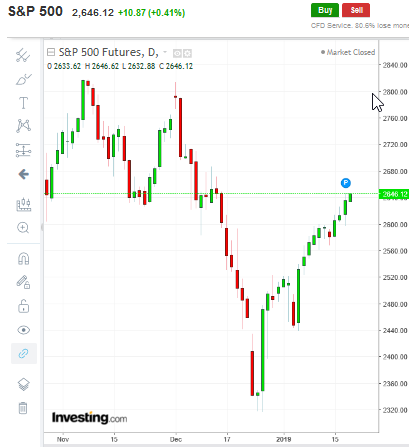Image resolution: width=409 pixels, height=447 pixels.
Task: Click the Nov date axis label
Action: (63, 439)
